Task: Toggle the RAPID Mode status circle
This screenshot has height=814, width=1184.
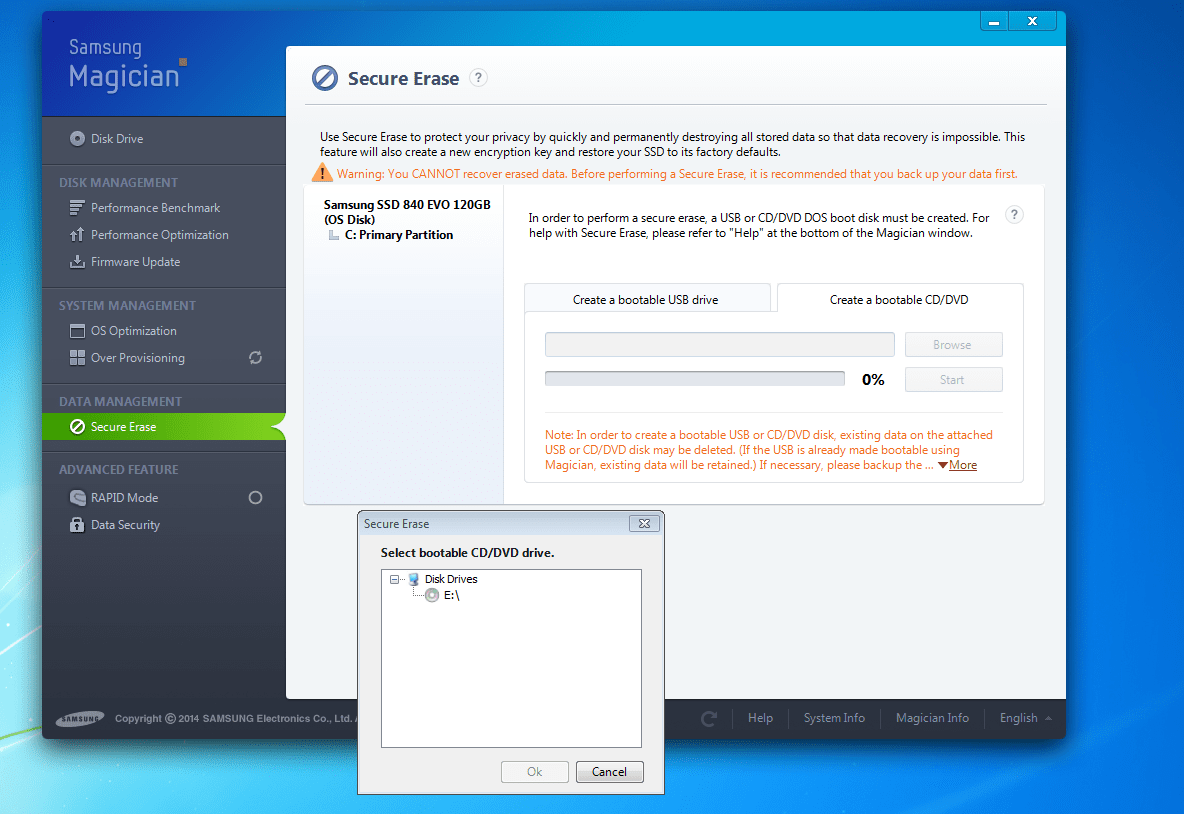Action: tap(255, 498)
